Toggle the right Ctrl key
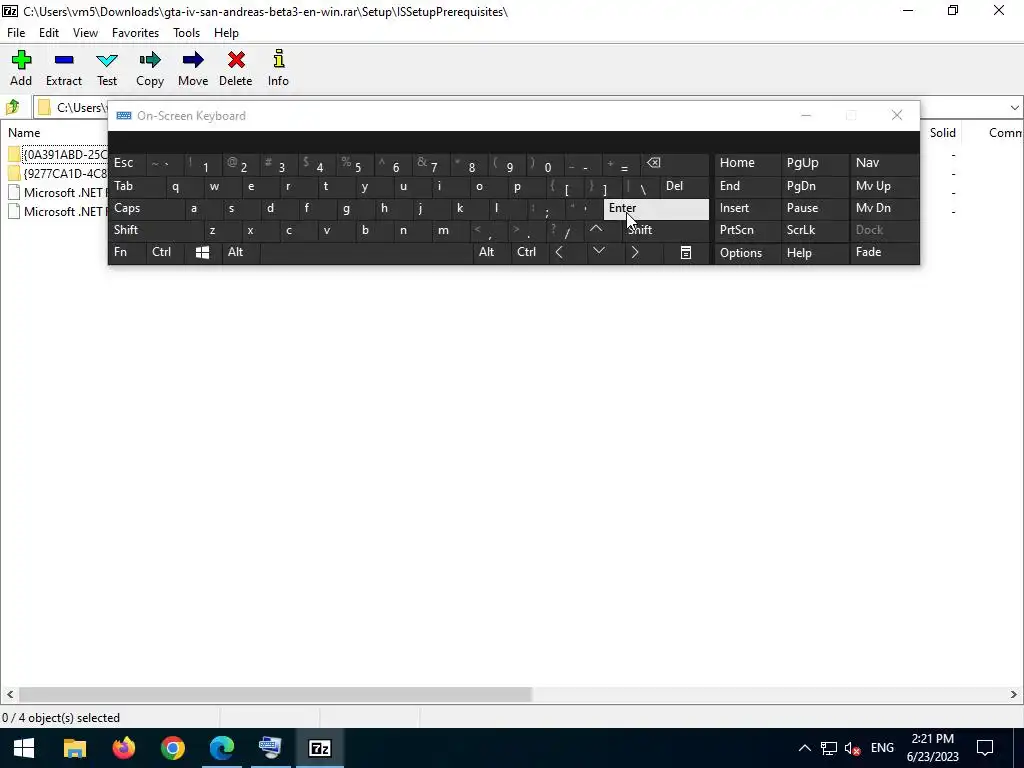The height and width of the screenshot is (768, 1024). (x=529, y=252)
